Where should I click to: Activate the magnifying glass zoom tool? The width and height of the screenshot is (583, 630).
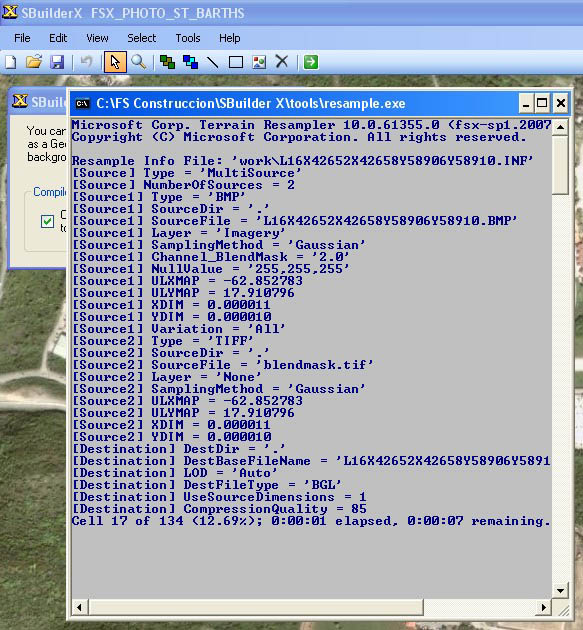tap(139, 62)
